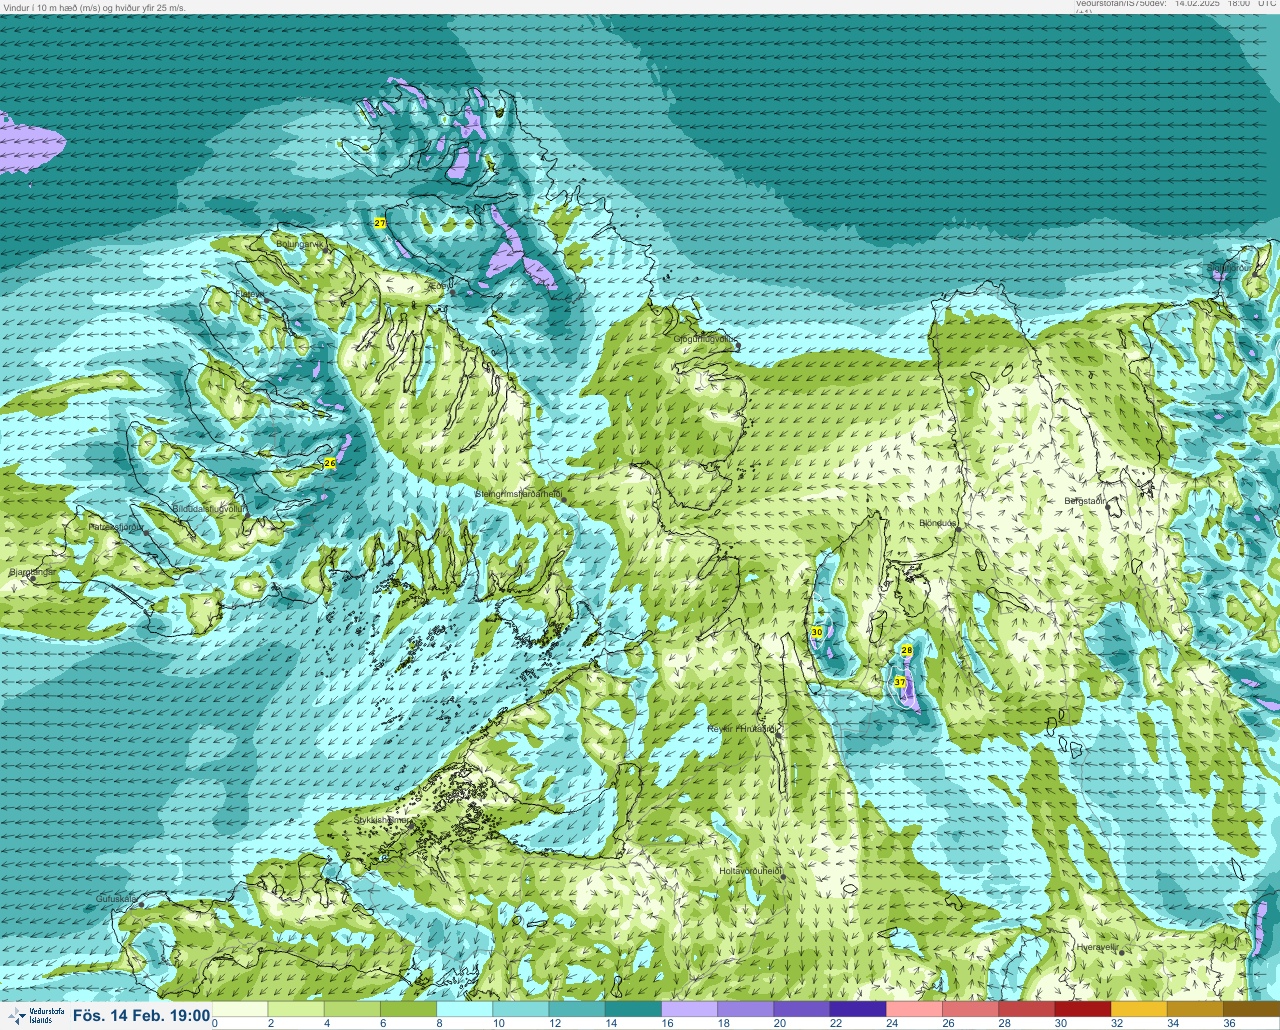Select the 22–24 m/s dark indigo legend swatch

click(859, 1008)
